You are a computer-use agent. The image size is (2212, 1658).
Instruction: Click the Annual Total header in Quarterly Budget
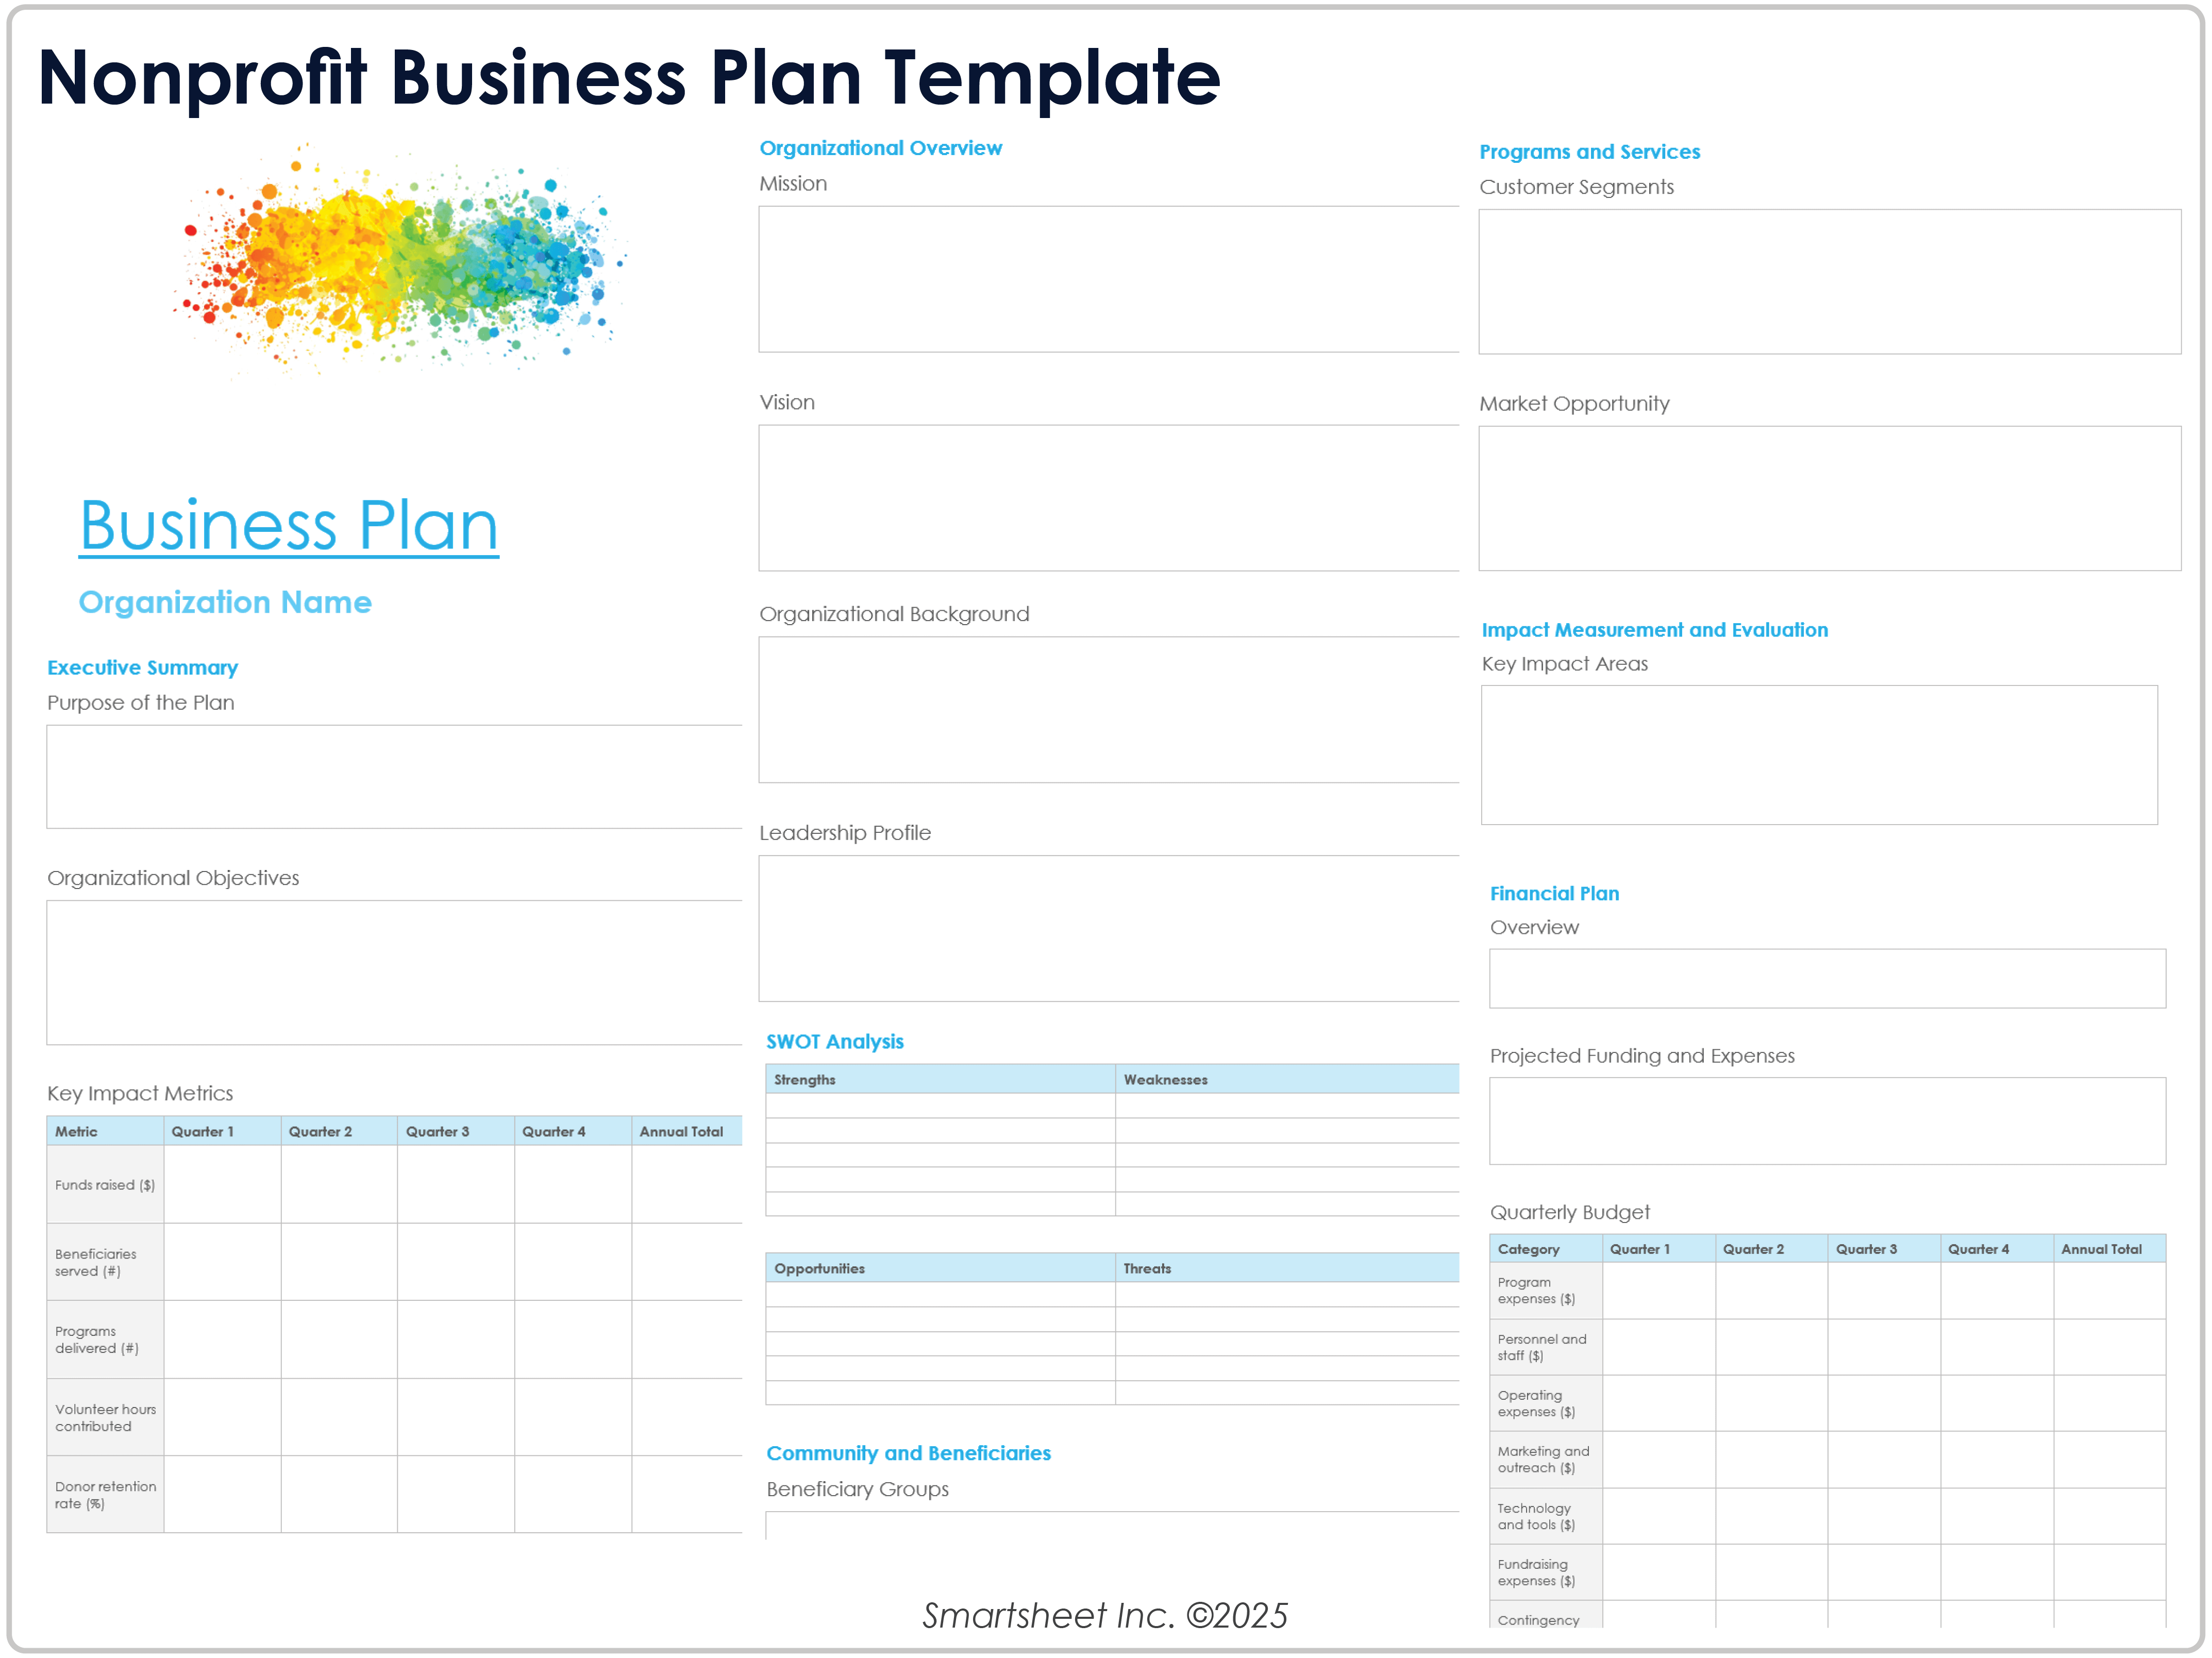[x=2108, y=1249]
